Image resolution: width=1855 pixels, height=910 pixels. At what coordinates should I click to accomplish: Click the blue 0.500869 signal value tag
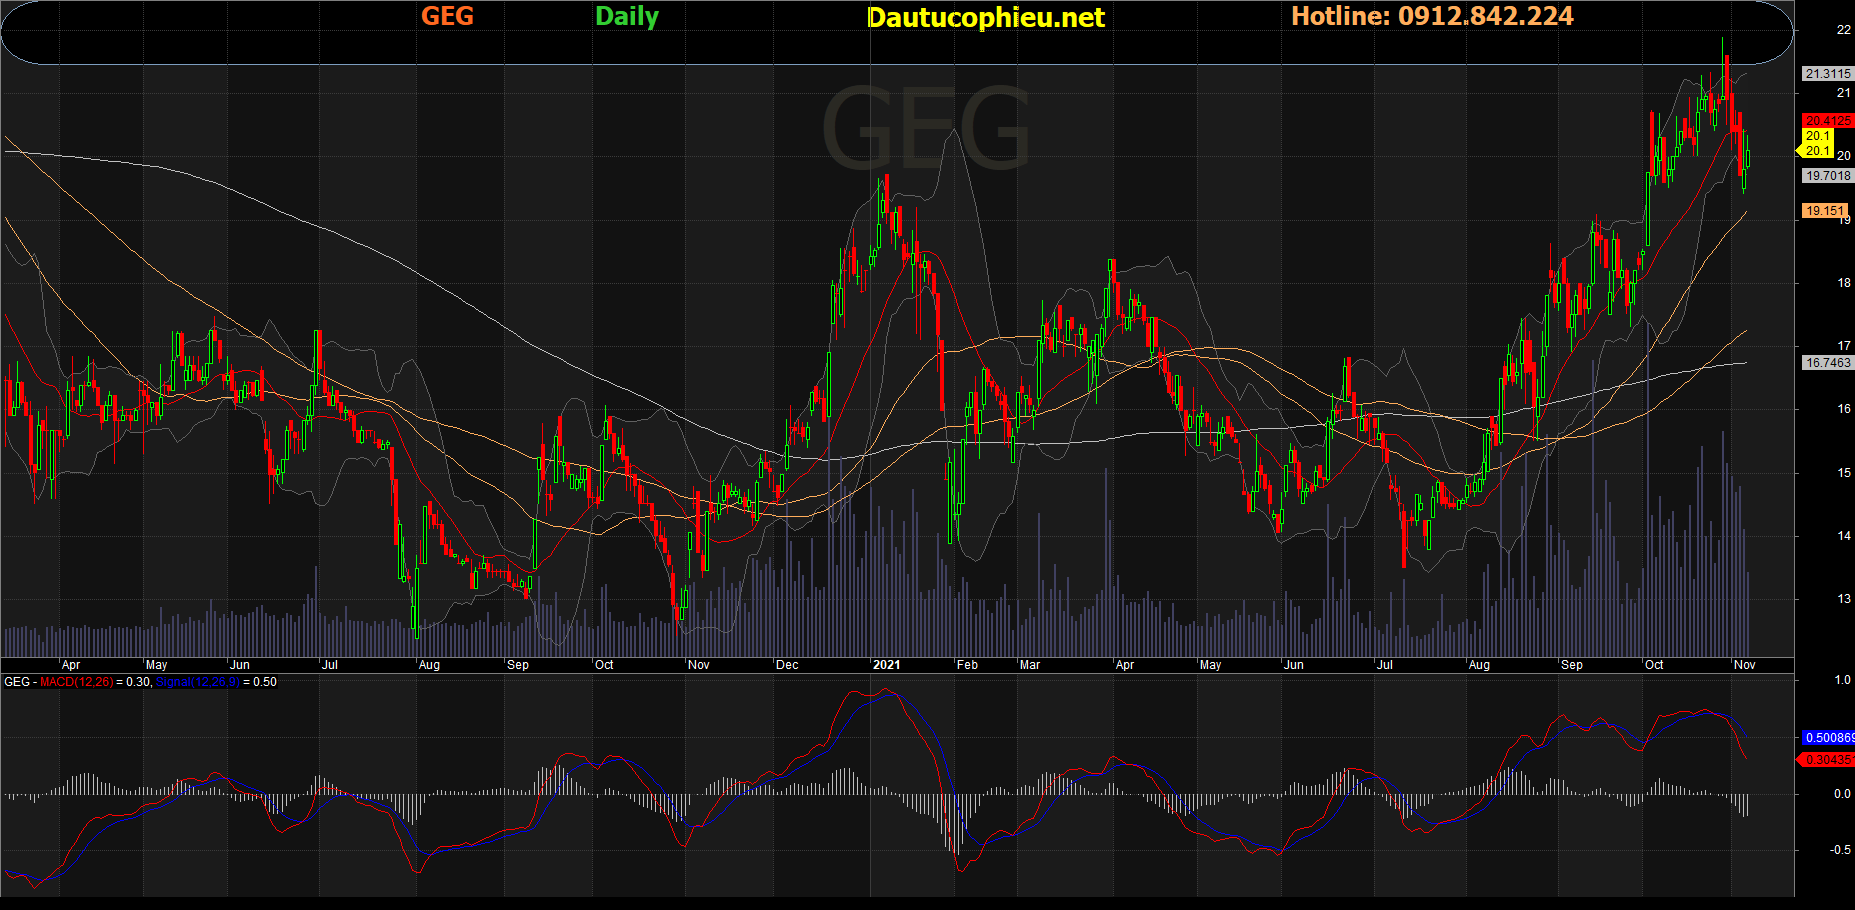(1828, 738)
